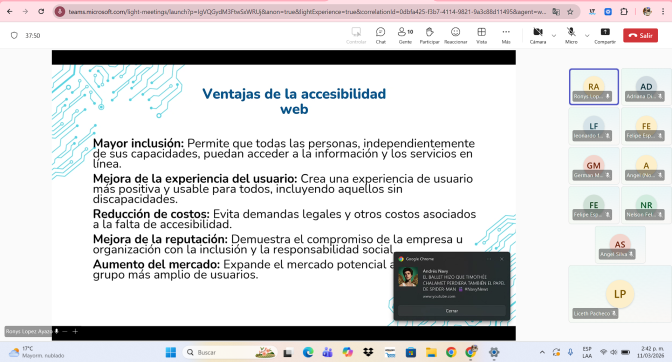The width and height of the screenshot is (672, 362).
Task: Open Settings gear from the taskbar
Action: 494,352
